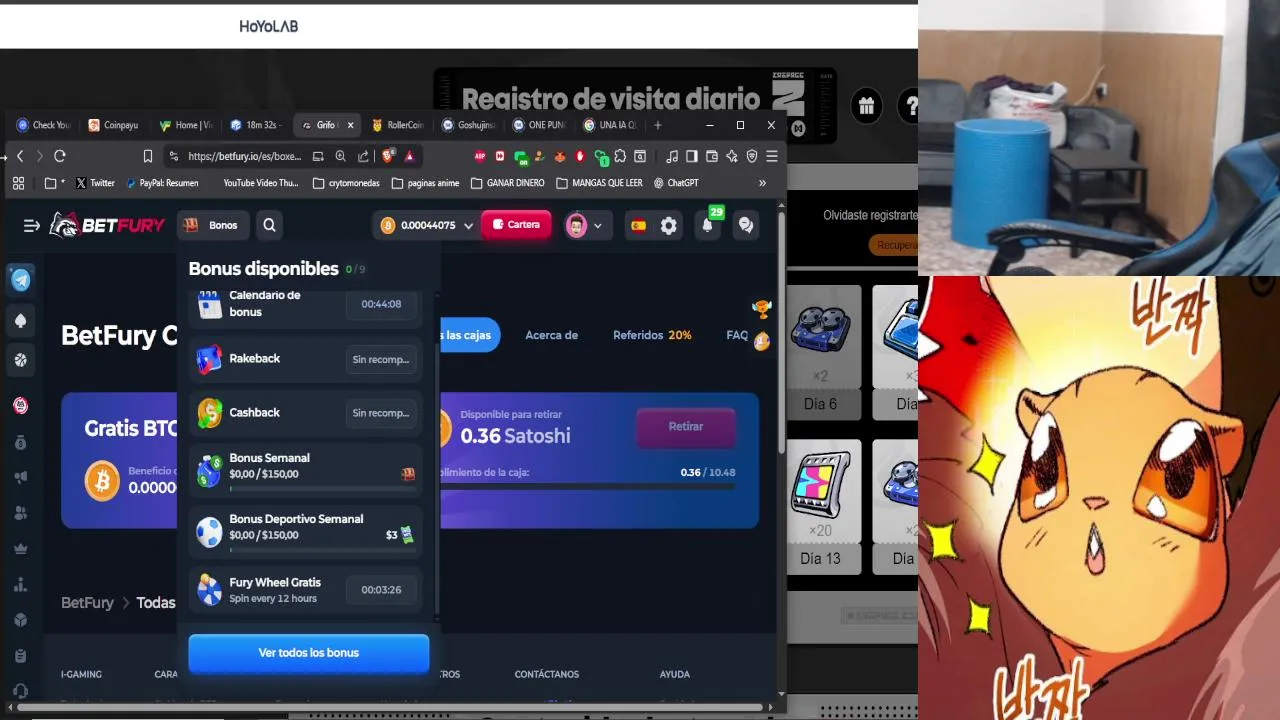Click the megaphone promotions icon in sidebar
Screen dimensions: 1280x720
click(x=20, y=478)
